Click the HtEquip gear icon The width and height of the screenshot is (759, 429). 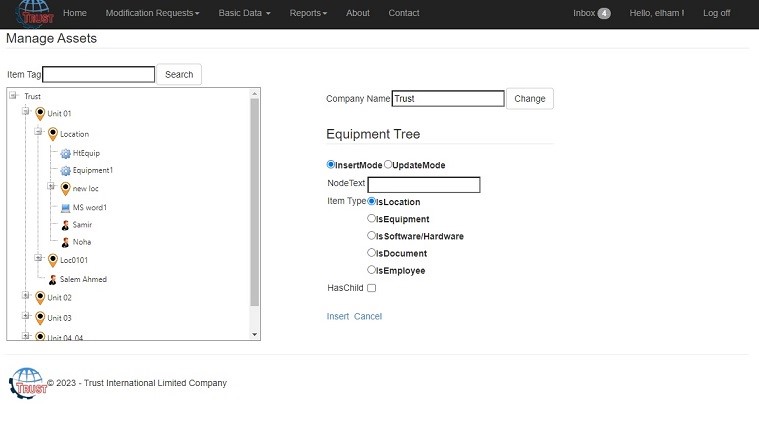65,153
